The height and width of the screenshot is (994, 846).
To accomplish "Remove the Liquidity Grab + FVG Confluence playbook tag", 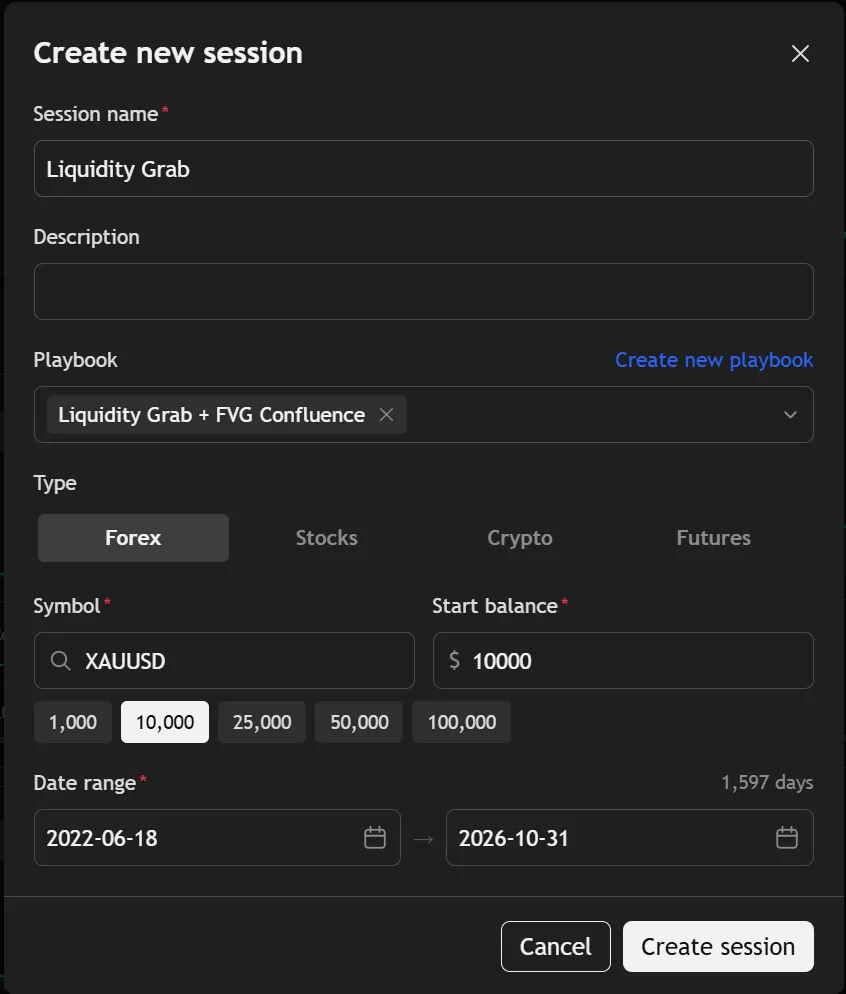I will pos(387,415).
